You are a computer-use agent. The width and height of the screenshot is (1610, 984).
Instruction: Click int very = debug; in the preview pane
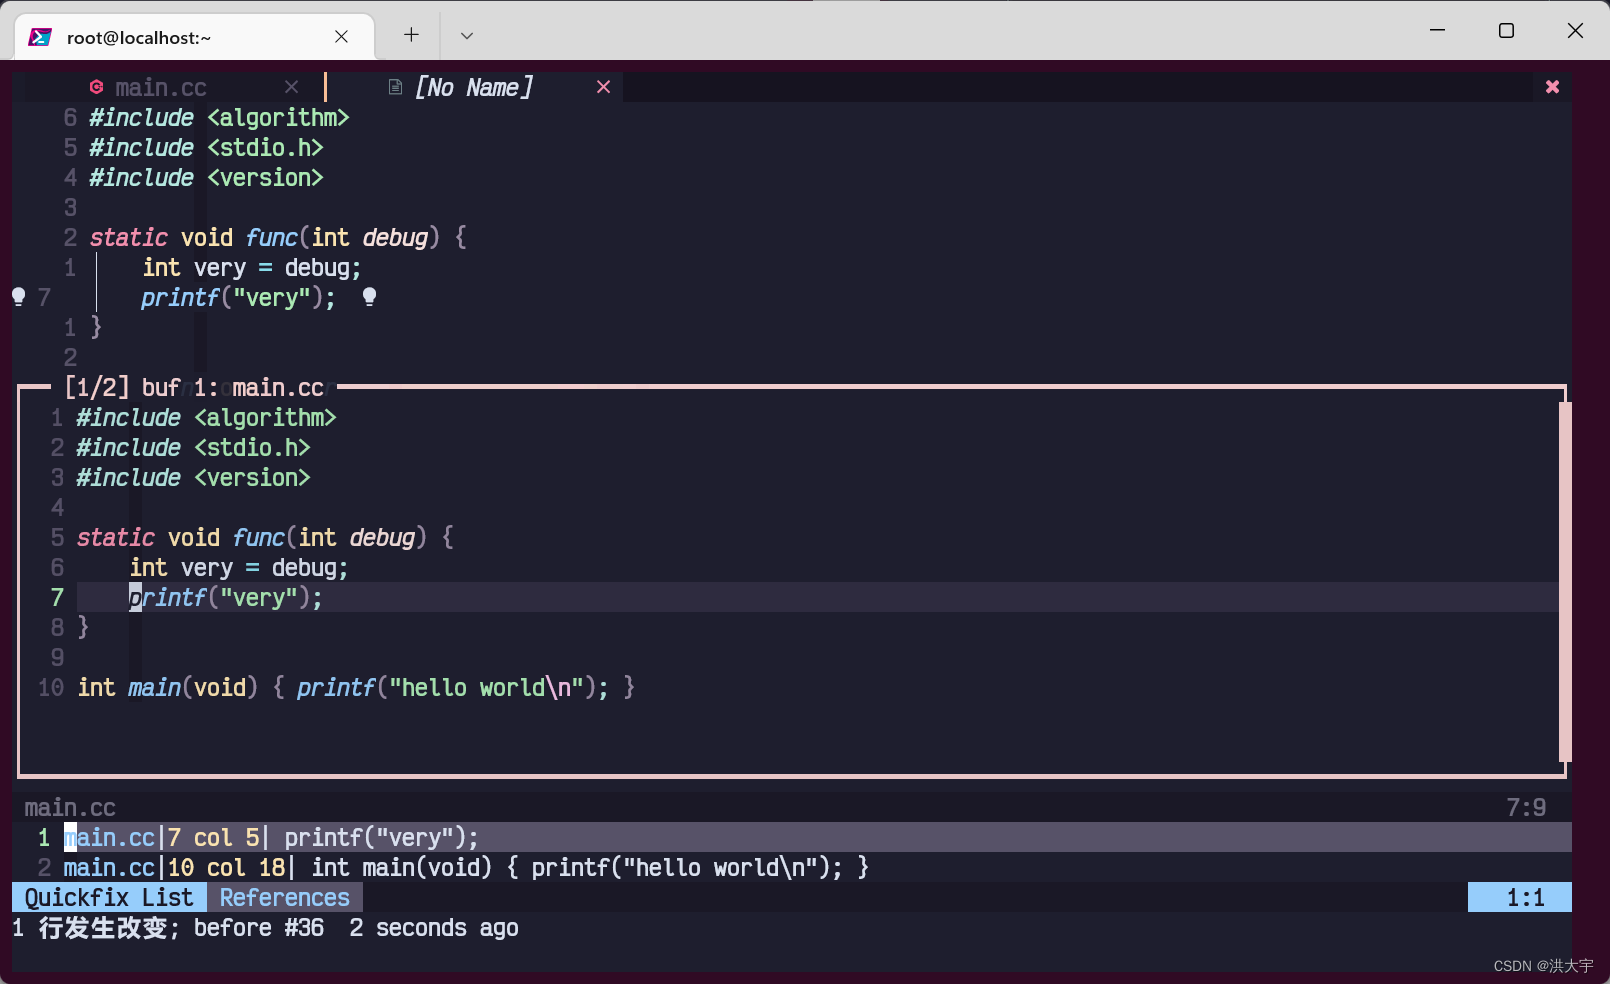(x=239, y=568)
